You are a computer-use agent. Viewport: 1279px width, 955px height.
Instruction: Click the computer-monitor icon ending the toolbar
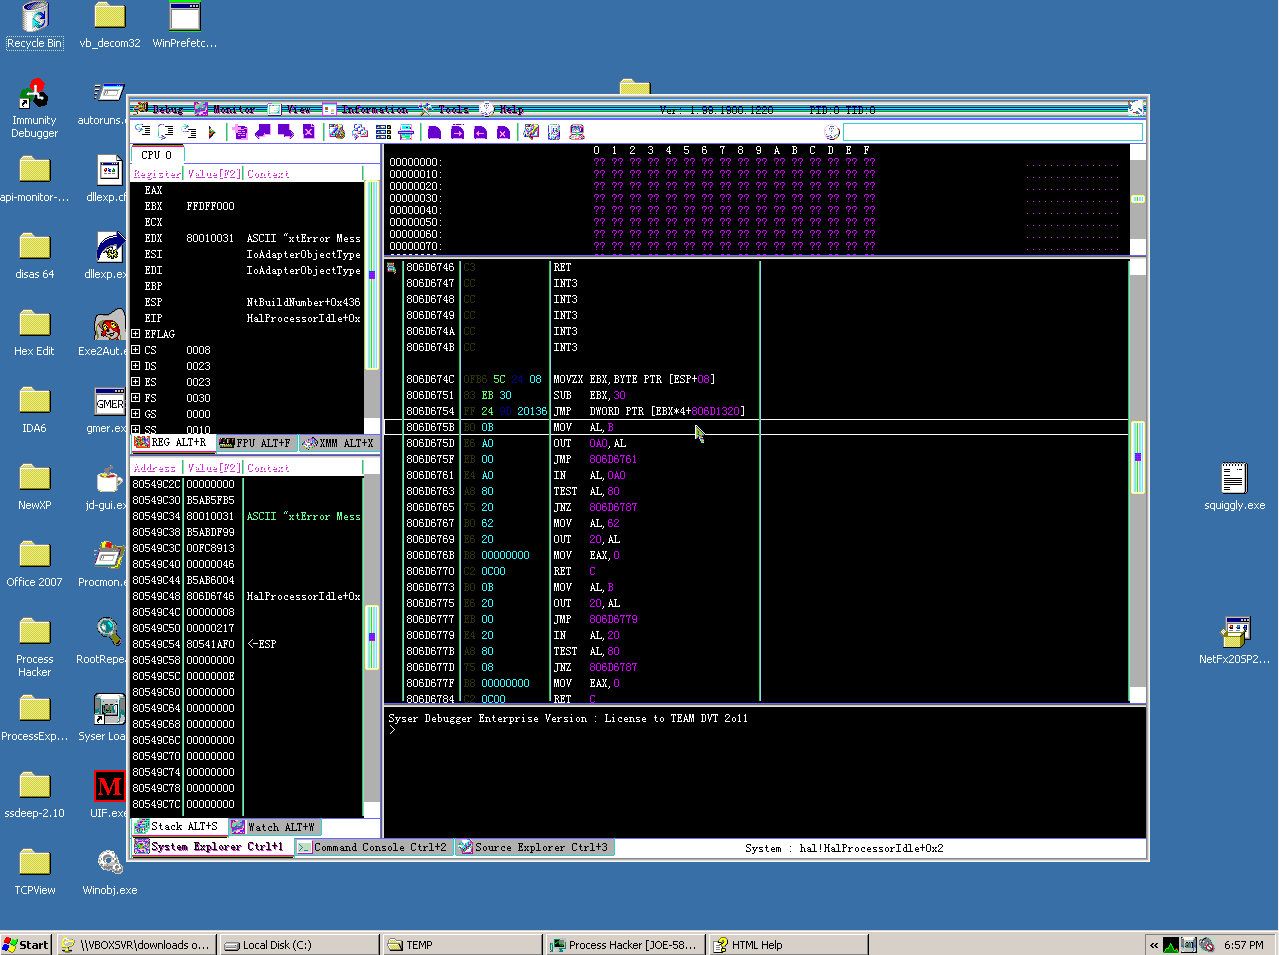tap(575, 132)
